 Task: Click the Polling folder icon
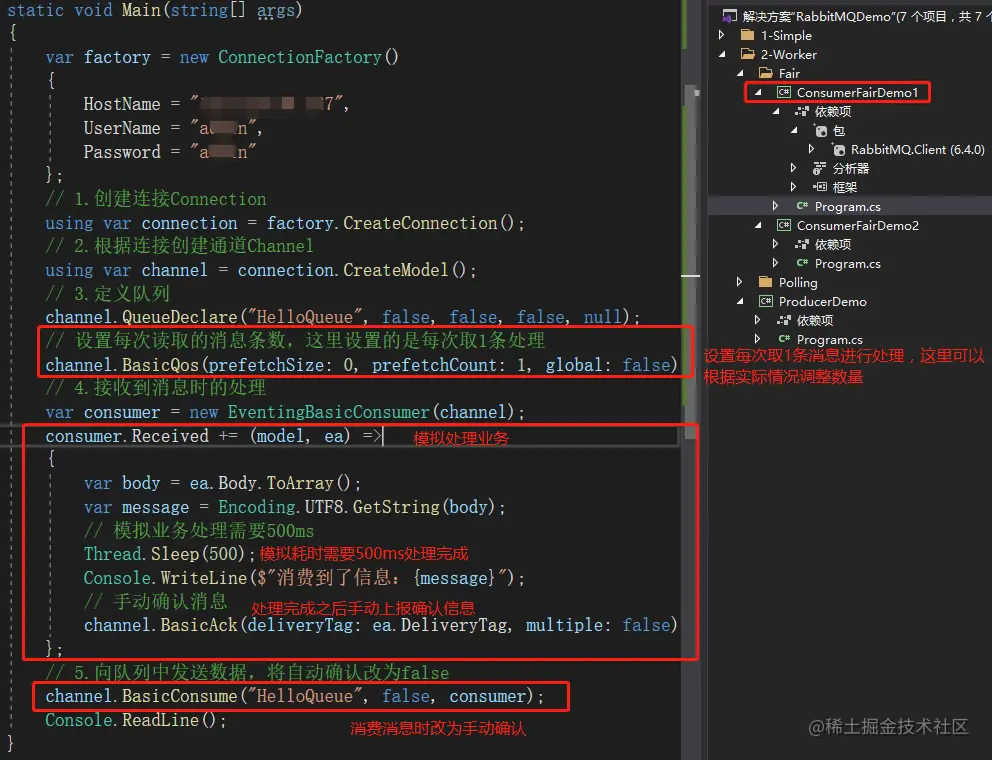pyautogui.click(x=766, y=282)
